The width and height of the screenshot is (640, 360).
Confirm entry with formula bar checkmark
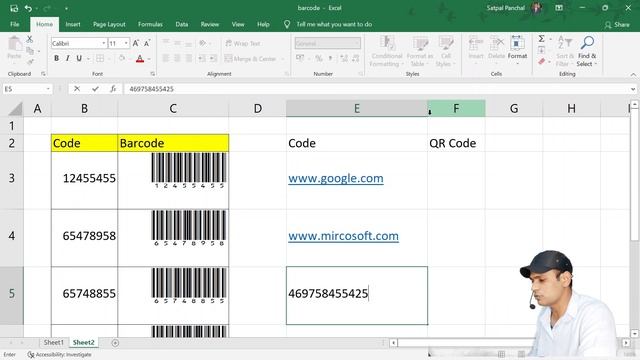pos(95,89)
